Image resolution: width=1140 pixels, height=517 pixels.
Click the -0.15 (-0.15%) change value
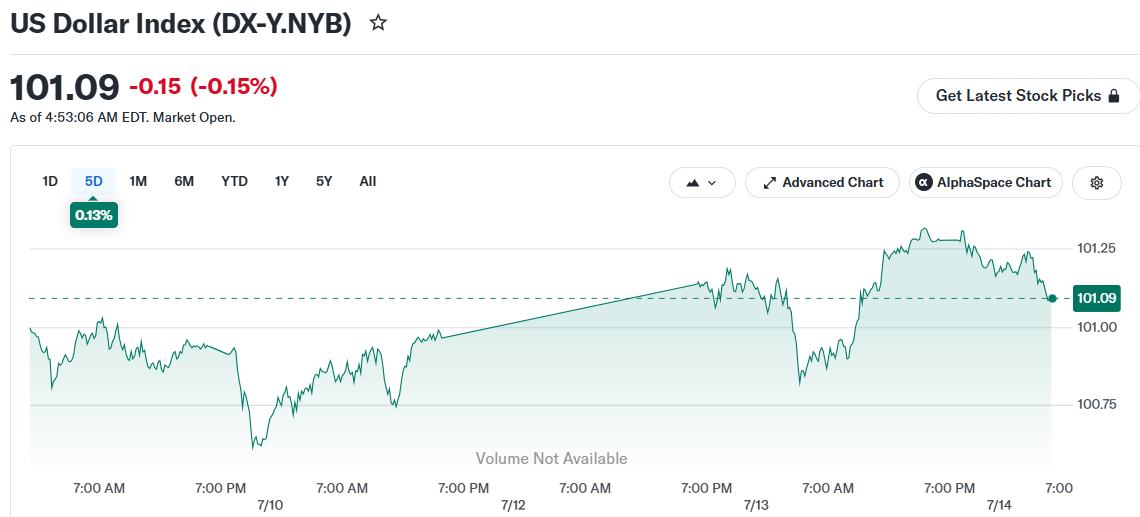(x=204, y=87)
